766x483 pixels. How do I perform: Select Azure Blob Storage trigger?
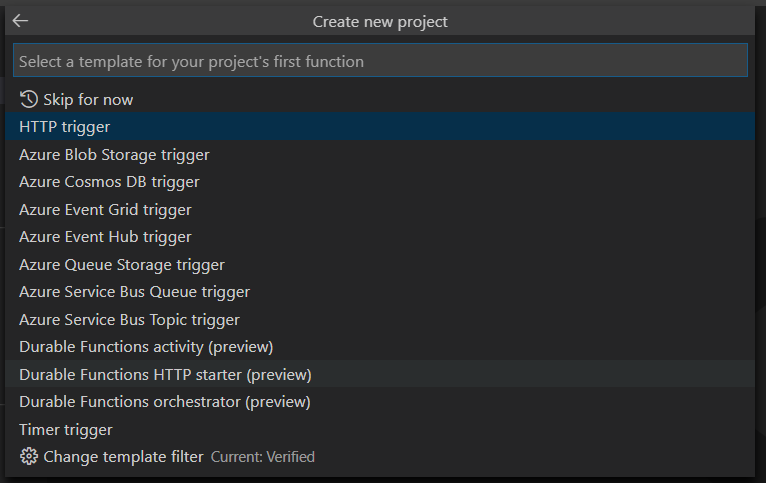[114, 155]
